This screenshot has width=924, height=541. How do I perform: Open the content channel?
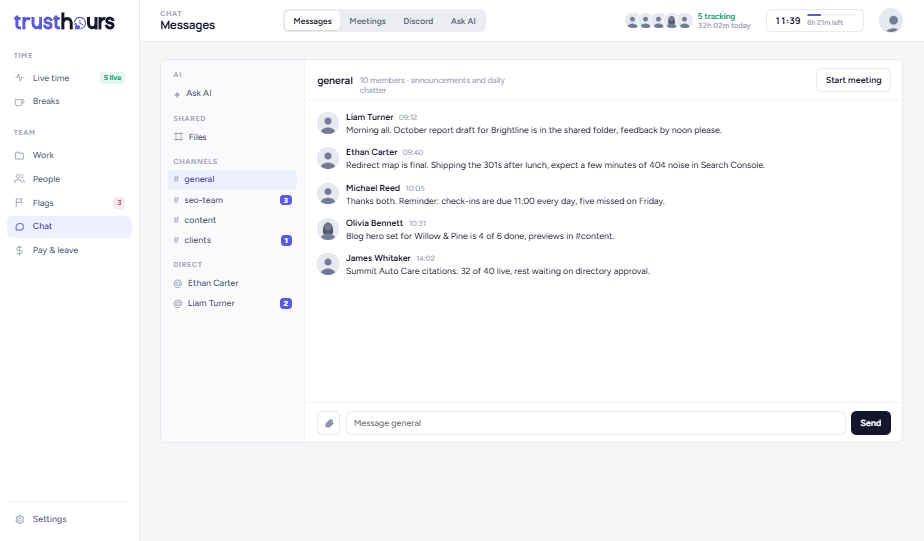[232, 220]
